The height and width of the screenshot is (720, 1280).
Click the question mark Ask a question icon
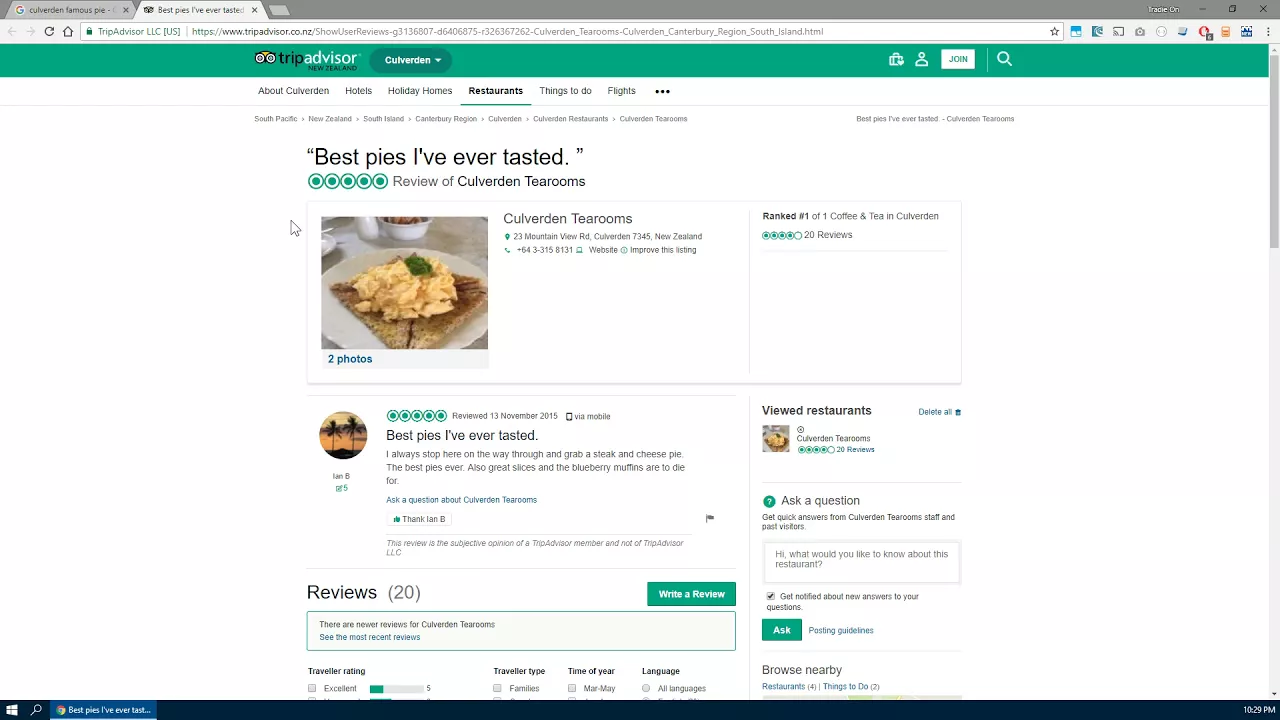(769, 501)
